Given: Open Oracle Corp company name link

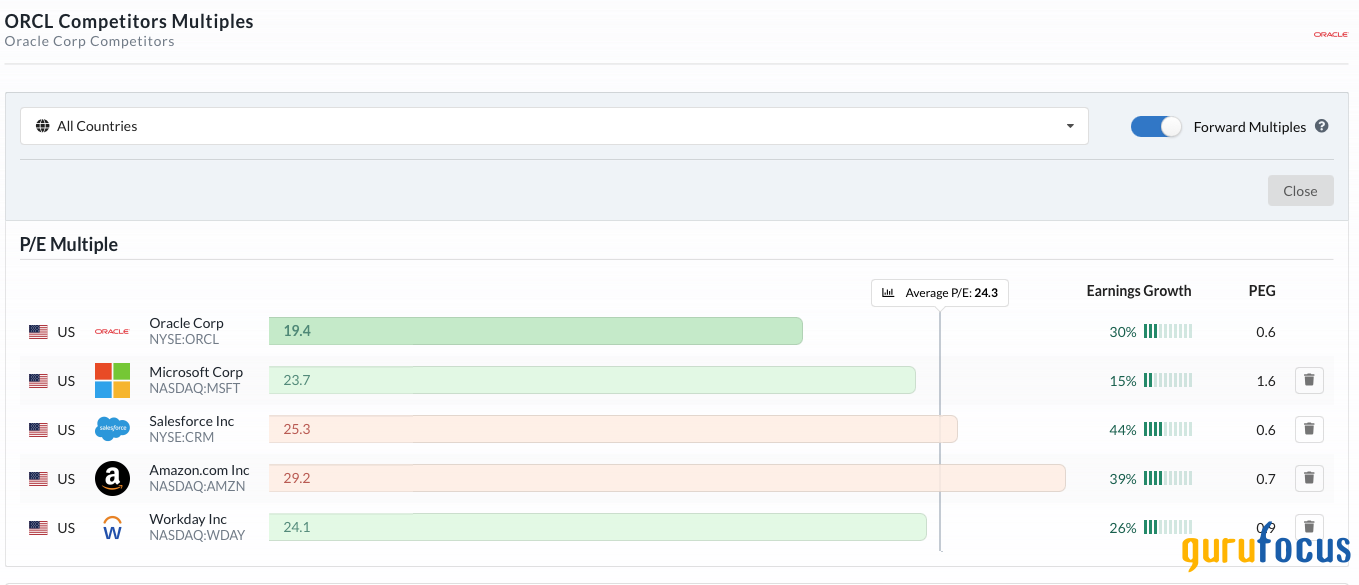Looking at the screenshot, I should [186, 323].
